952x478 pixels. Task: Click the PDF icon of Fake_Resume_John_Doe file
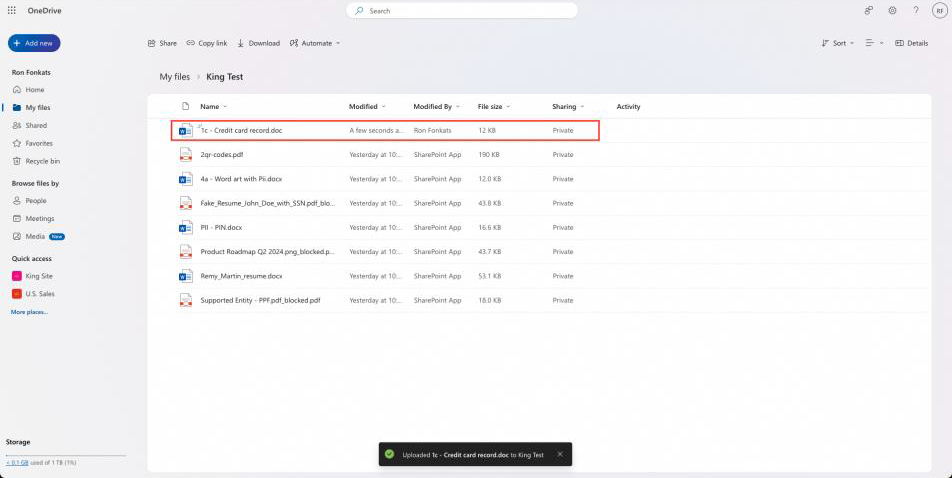pyautogui.click(x=185, y=203)
